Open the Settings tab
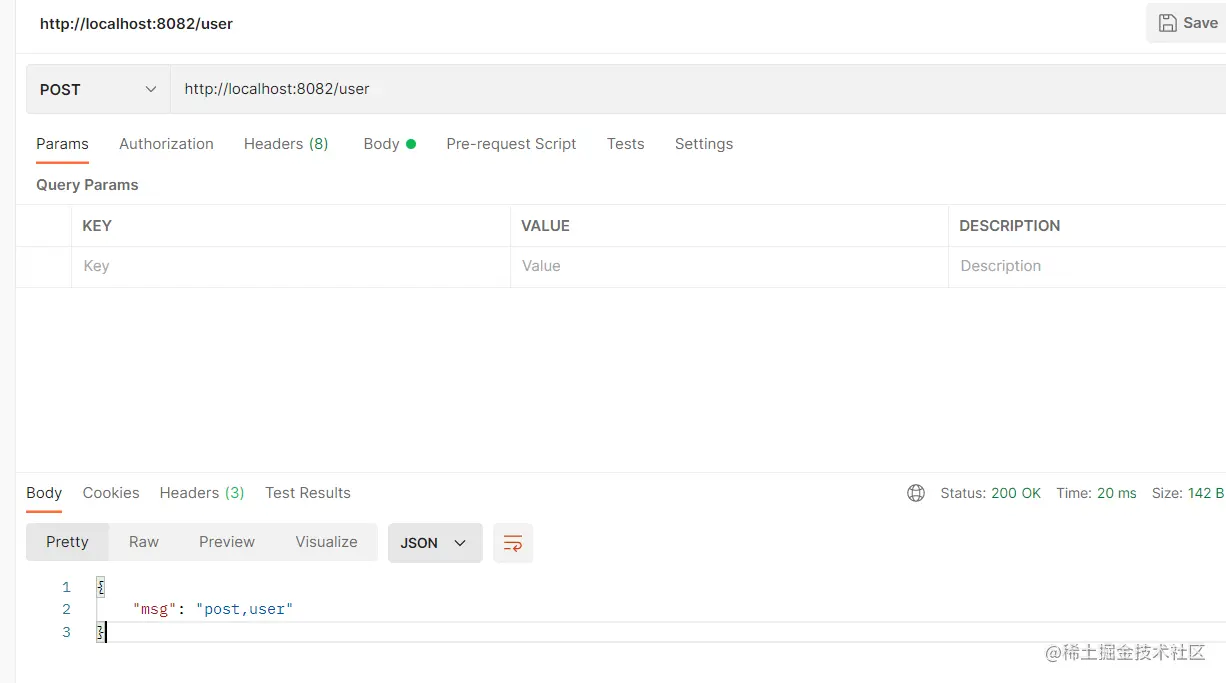The height and width of the screenshot is (683, 1226). [704, 144]
